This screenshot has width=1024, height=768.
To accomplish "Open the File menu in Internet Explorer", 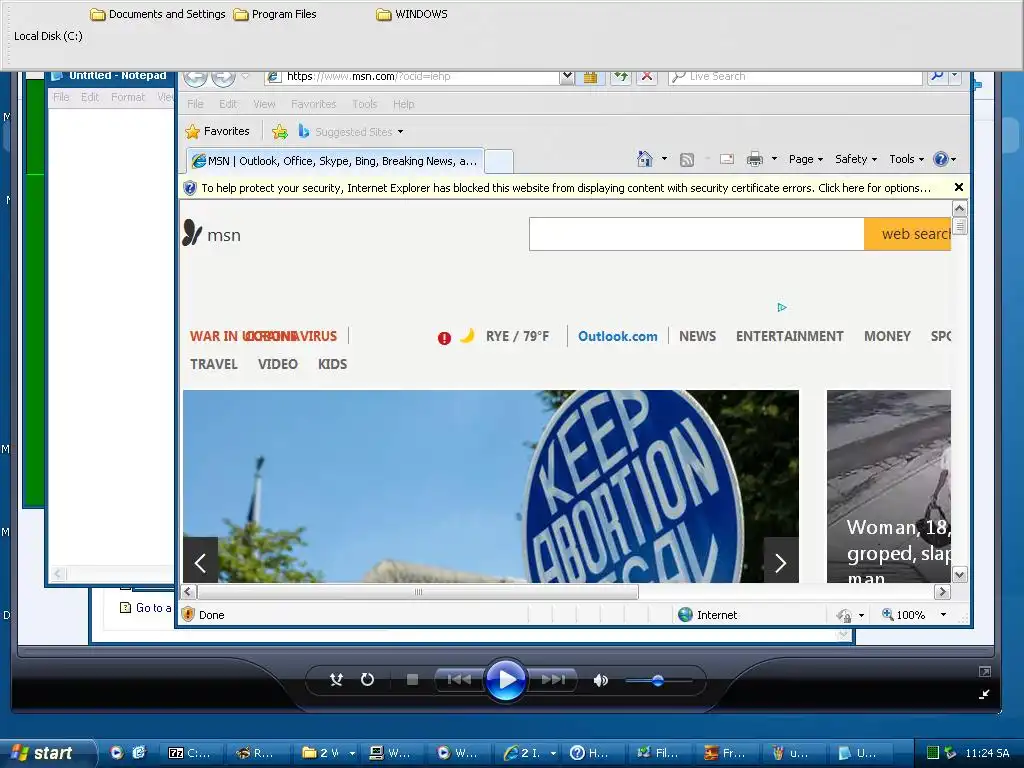I will tap(195, 104).
